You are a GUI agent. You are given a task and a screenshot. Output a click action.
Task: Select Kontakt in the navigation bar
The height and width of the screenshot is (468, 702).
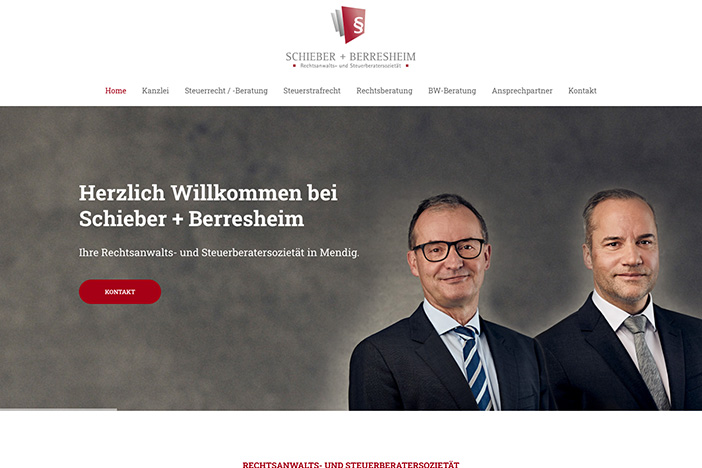[582, 90]
